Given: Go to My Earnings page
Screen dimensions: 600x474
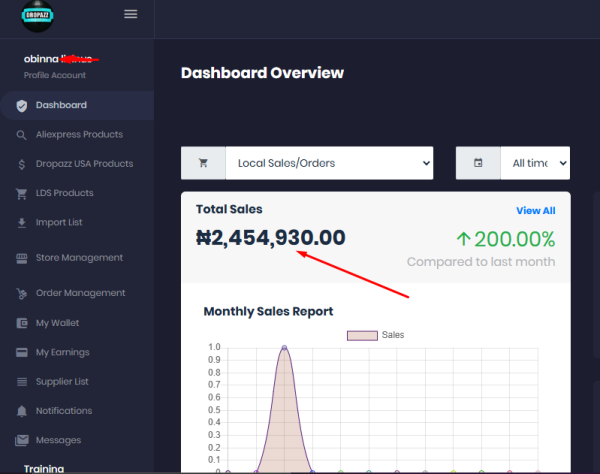Looking at the screenshot, I should point(62,352).
